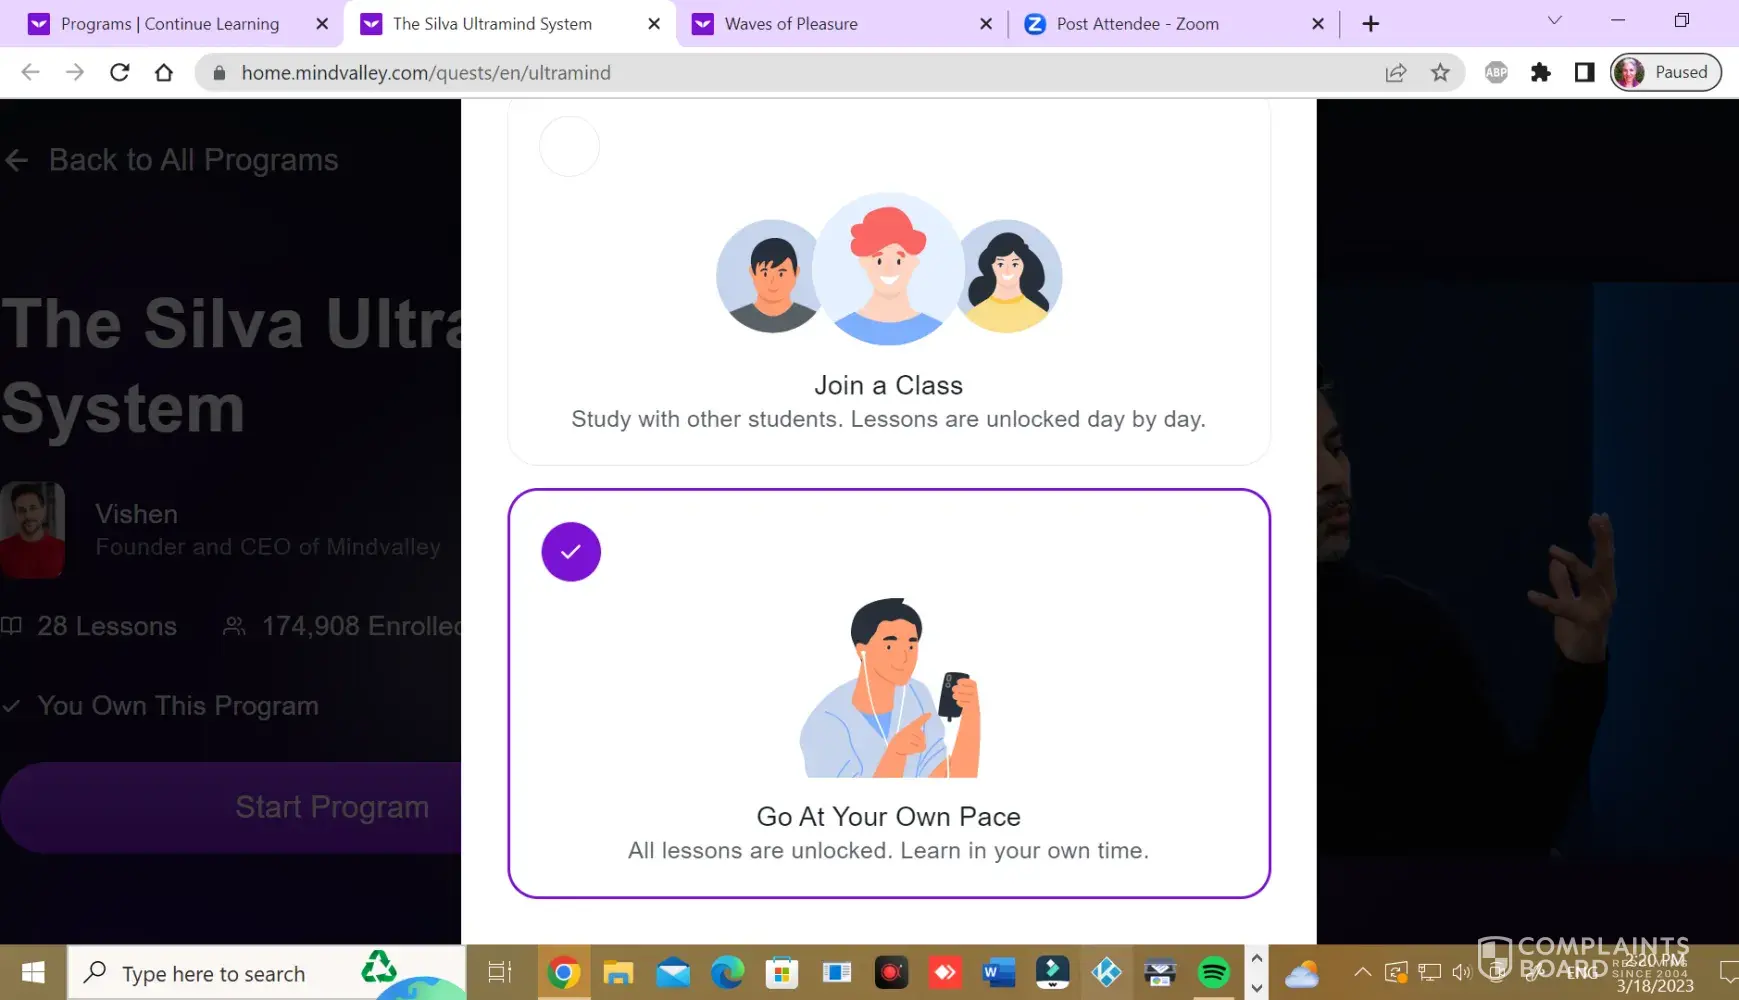Screen dimensions: 1739x1000
Task: Launch Spotify from the taskbar
Action: click(1214, 973)
